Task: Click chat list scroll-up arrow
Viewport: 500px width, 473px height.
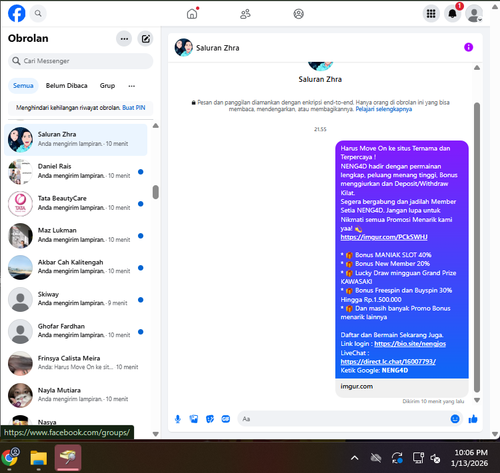Action: (155, 126)
